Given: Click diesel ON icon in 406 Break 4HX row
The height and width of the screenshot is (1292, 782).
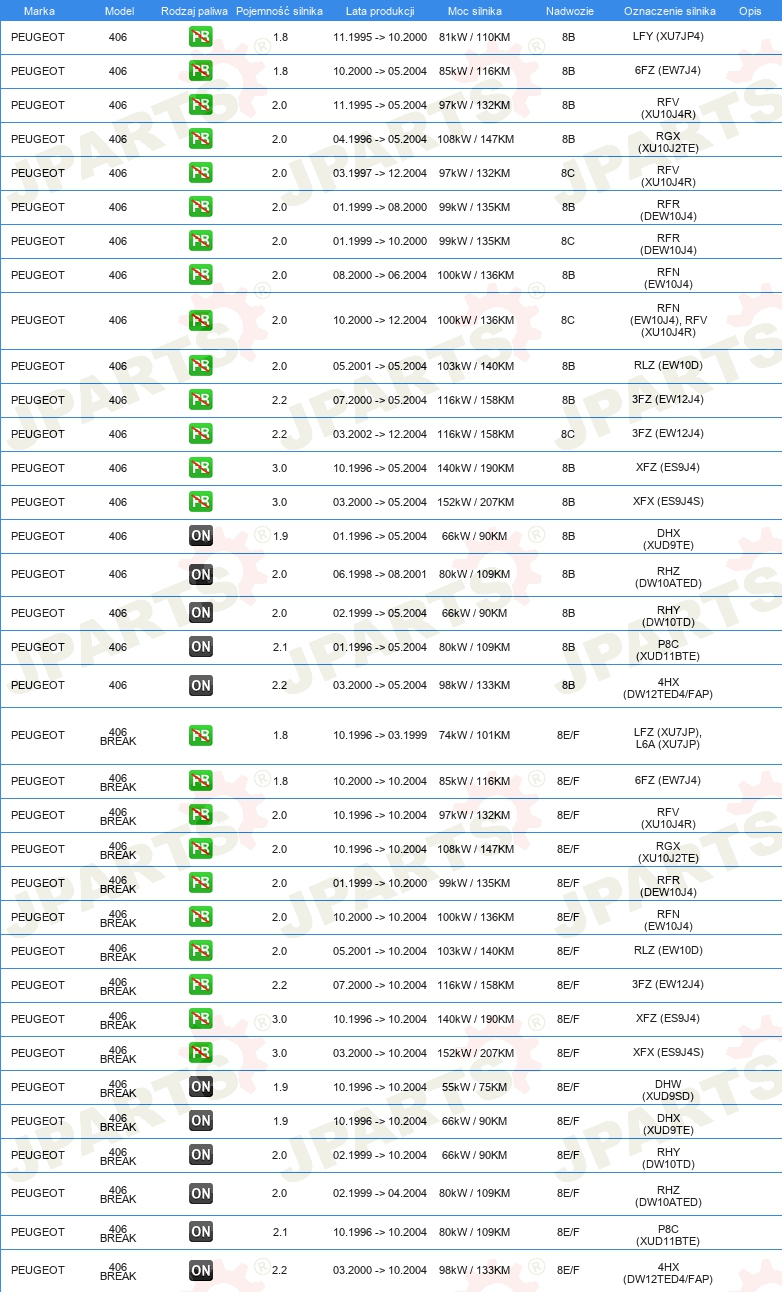Looking at the screenshot, I should click(x=200, y=1270).
